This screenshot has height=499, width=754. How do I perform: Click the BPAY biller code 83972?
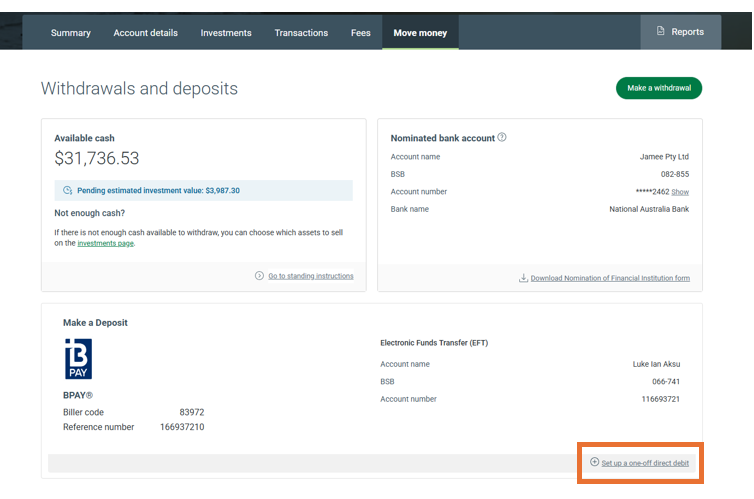coord(192,412)
